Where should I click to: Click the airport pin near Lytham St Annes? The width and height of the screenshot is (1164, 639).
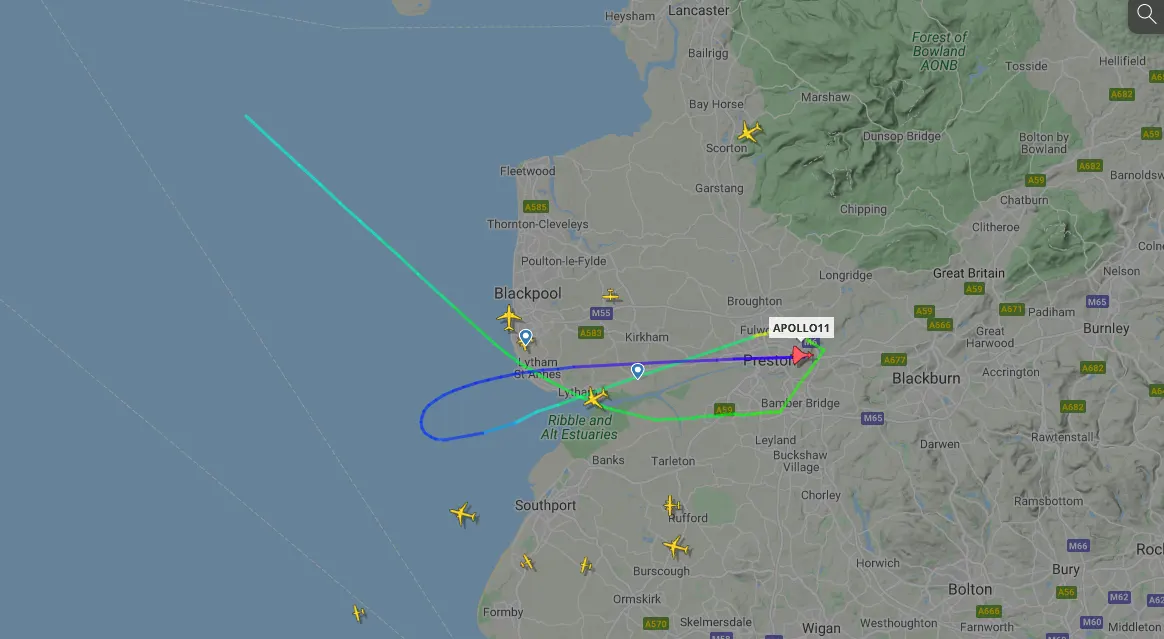click(x=526, y=338)
